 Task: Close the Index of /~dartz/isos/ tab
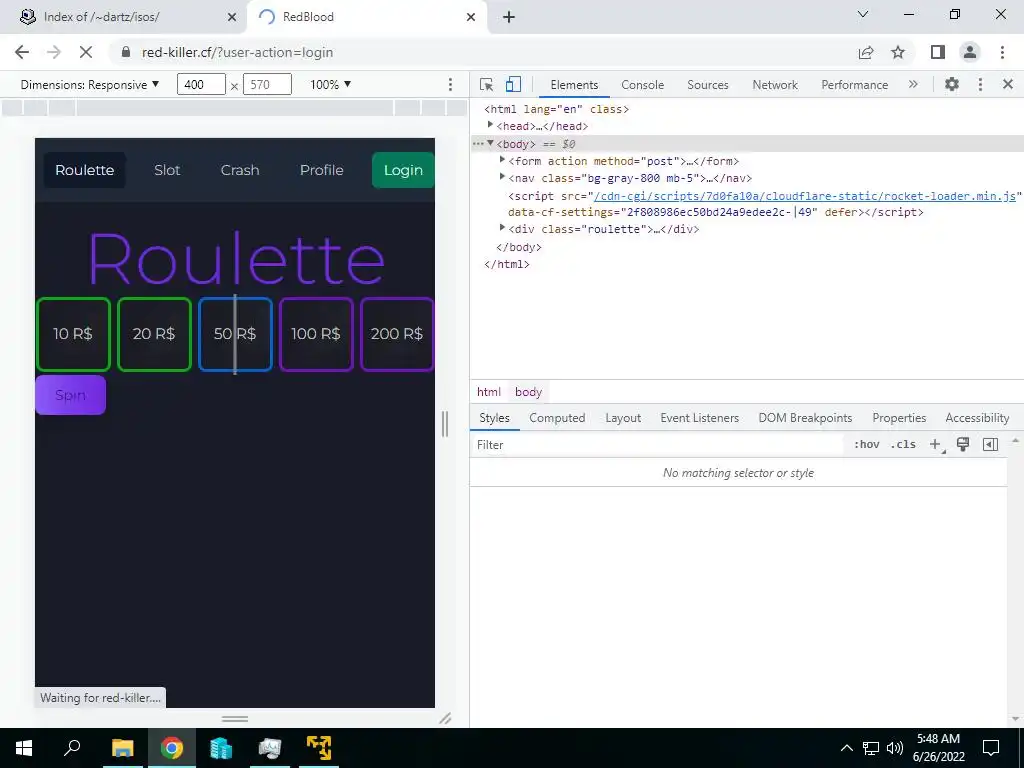(232, 17)
